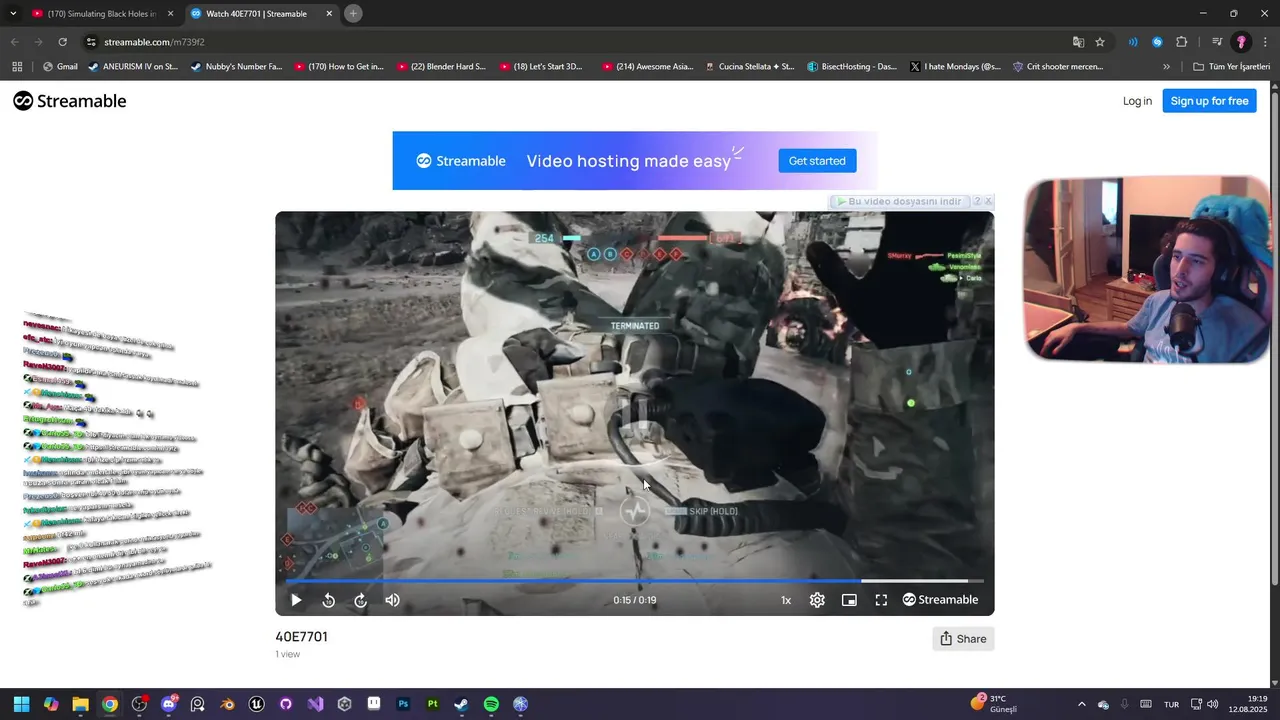
Task: Open the Apps grid shortcut
Action: click(17, 67)
